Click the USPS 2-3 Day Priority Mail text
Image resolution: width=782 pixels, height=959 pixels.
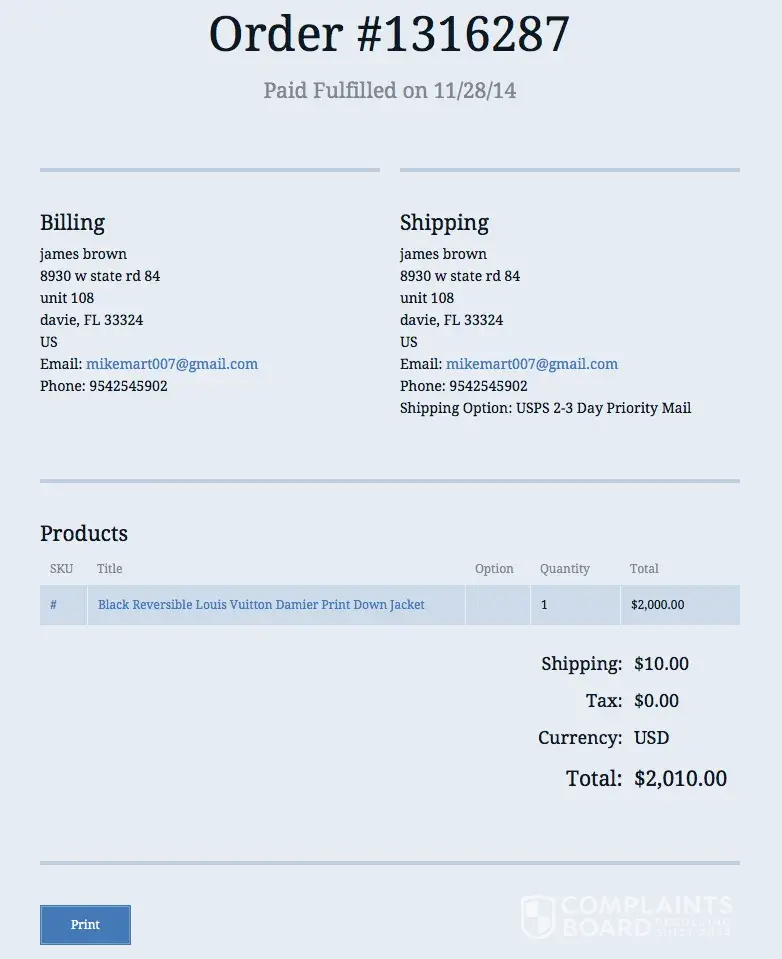(603, 408)
